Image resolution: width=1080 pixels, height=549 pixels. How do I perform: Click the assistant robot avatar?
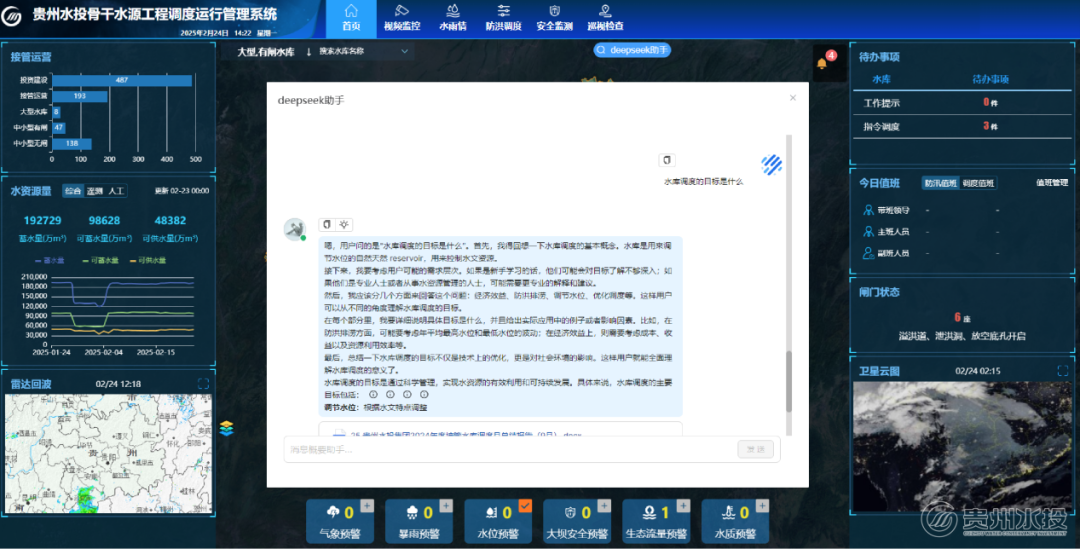point(295,229)
